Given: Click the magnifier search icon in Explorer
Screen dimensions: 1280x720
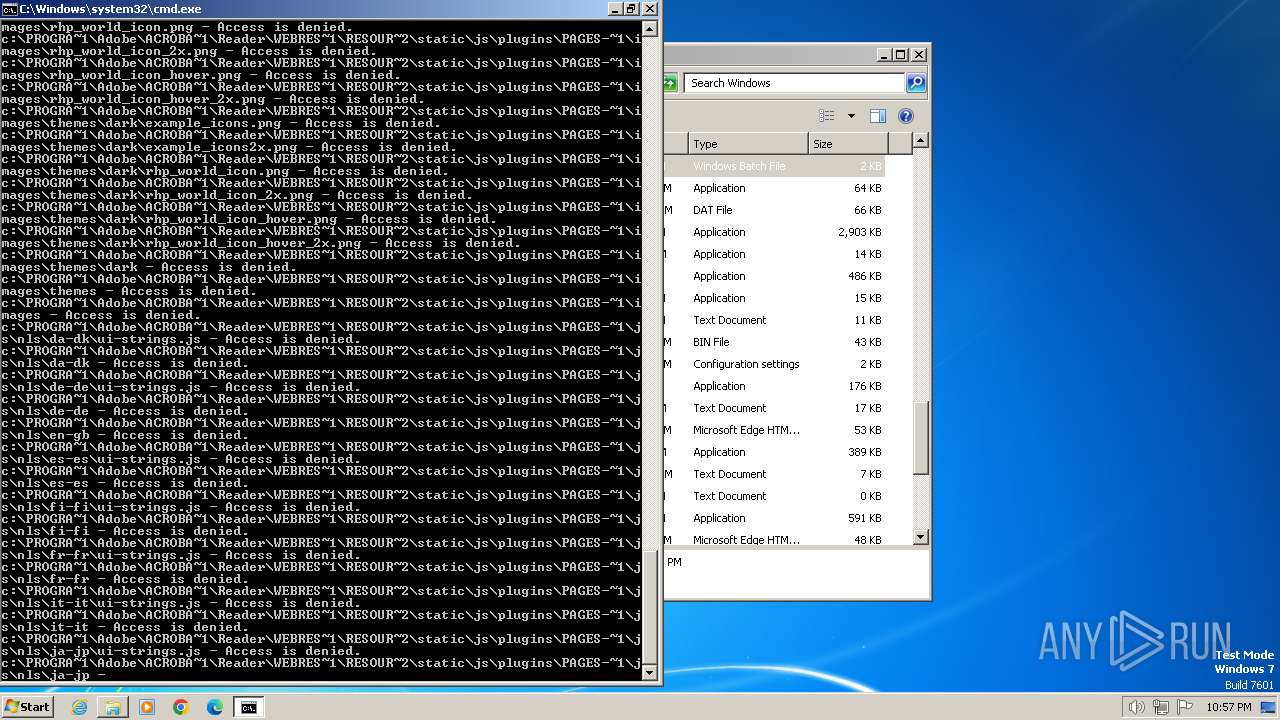Looking at the screenshot, I should point(916,83).
